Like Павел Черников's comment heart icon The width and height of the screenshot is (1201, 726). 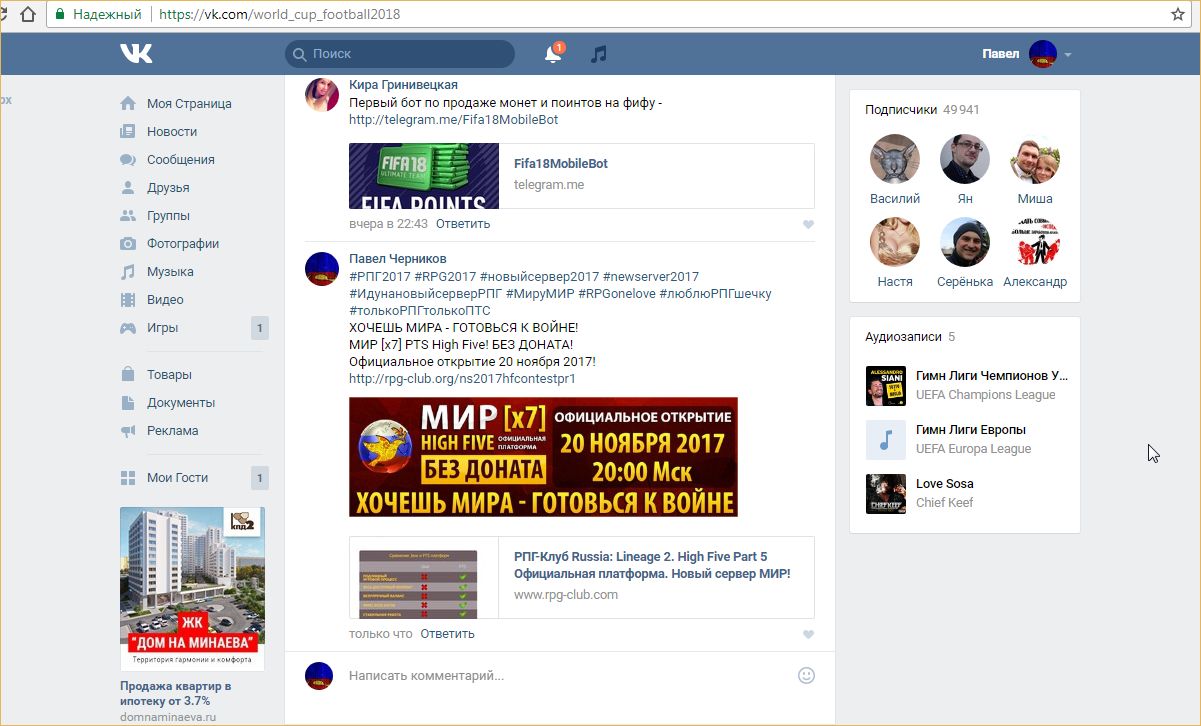click(x=808, y=635)
